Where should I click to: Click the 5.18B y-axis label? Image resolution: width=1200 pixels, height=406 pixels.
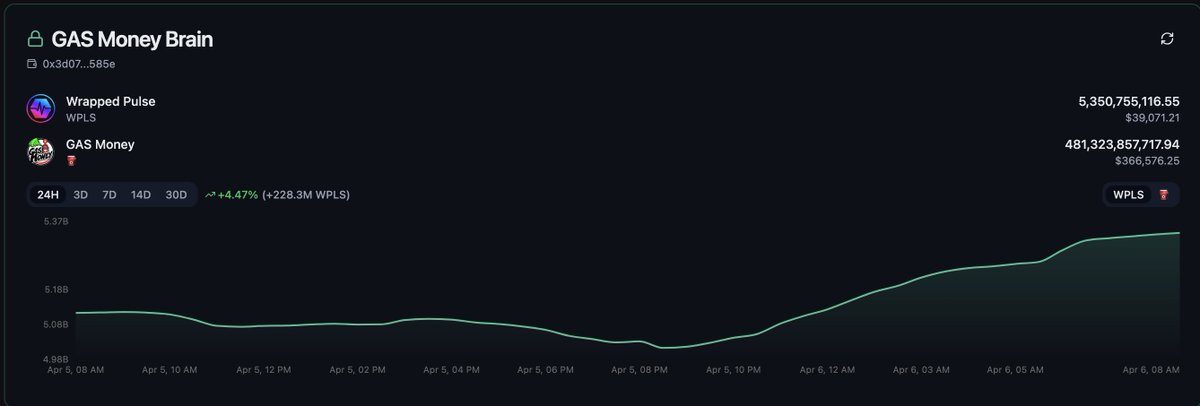(55, 290)
